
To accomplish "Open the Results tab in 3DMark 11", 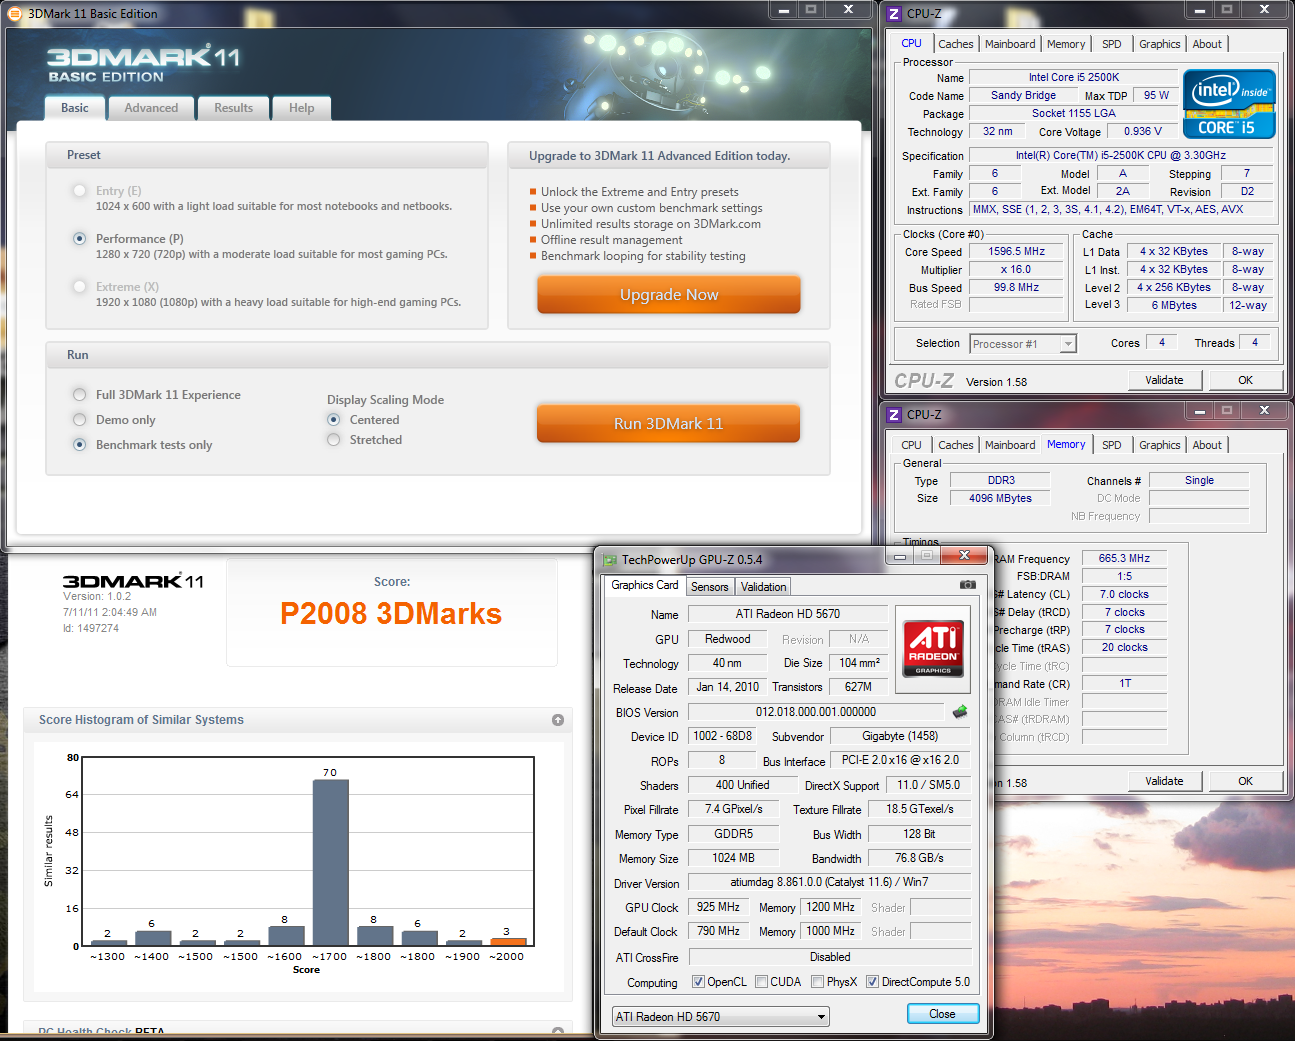I will (x=233, y=108).
